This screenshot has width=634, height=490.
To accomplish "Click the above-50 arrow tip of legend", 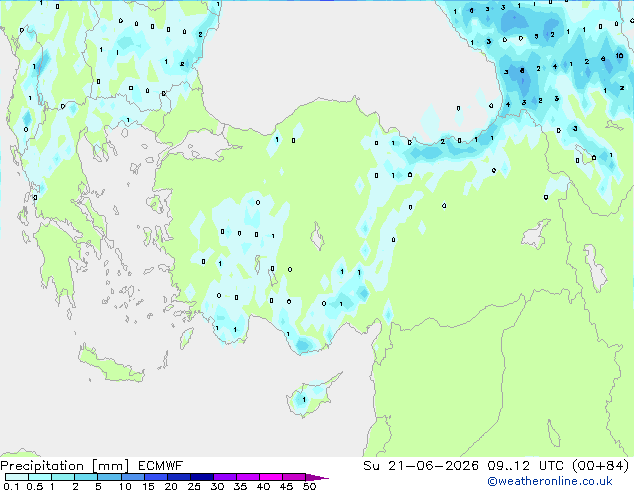I will click(x=317, y=477).
